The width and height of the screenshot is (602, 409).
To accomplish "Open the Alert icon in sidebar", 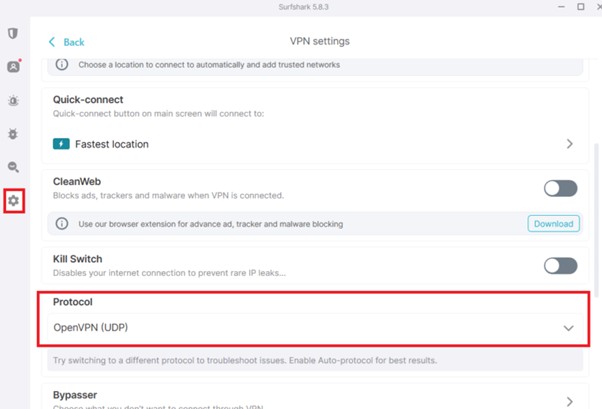I will coord(13,101).
